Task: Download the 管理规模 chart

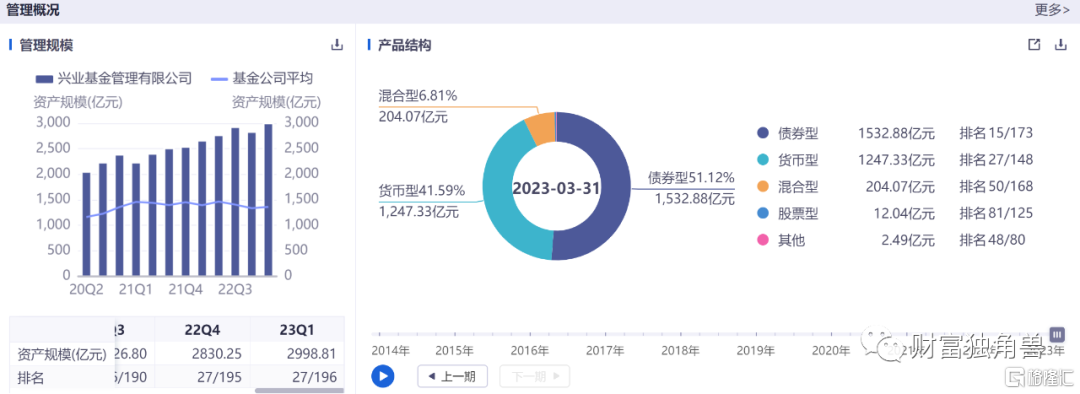Action: click(337, 45)
